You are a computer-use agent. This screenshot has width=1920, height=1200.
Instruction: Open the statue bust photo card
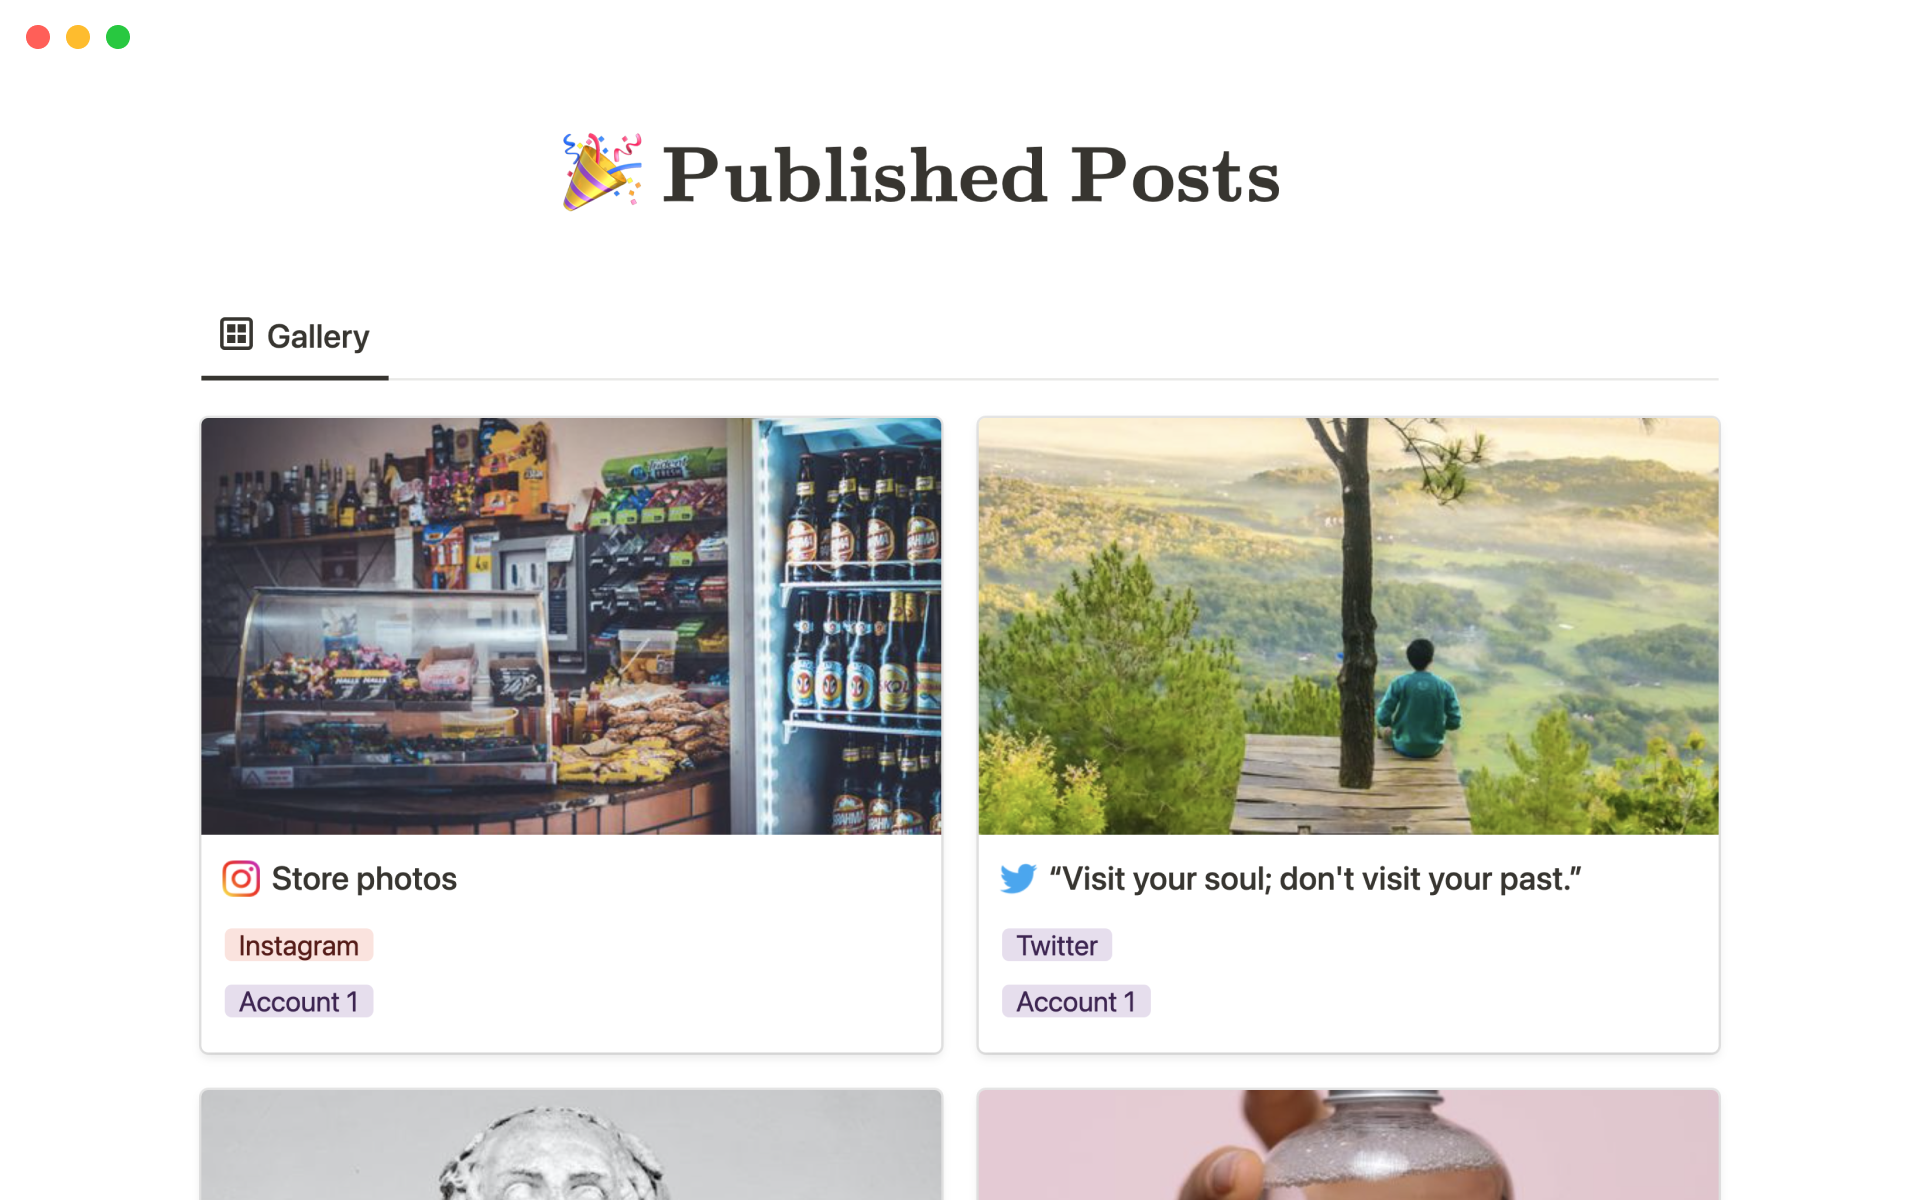click(x=571, y=1145)
